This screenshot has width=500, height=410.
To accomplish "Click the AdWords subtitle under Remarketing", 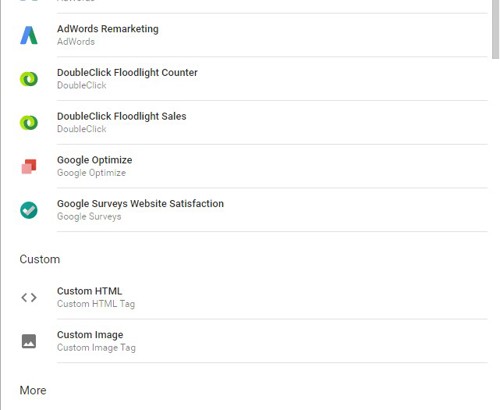I will point(76,42).
